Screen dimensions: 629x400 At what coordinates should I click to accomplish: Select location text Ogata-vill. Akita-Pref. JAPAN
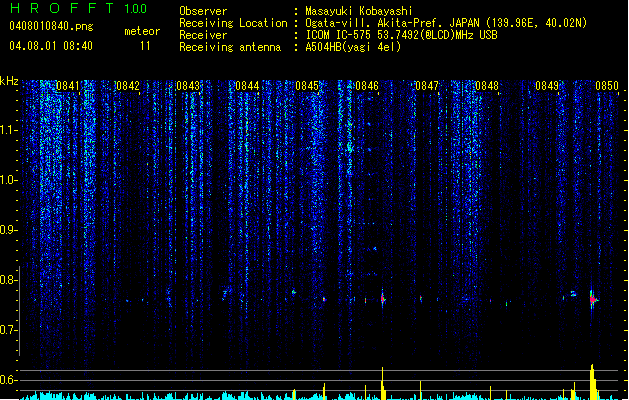[x=392, y=23]
